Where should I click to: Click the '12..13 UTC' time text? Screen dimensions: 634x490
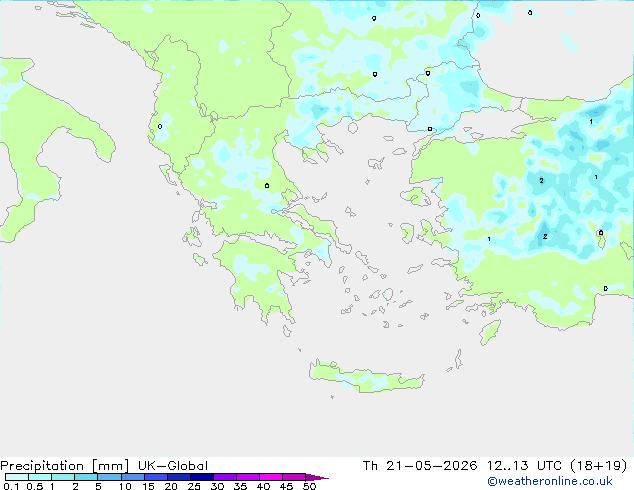[524, 466]
